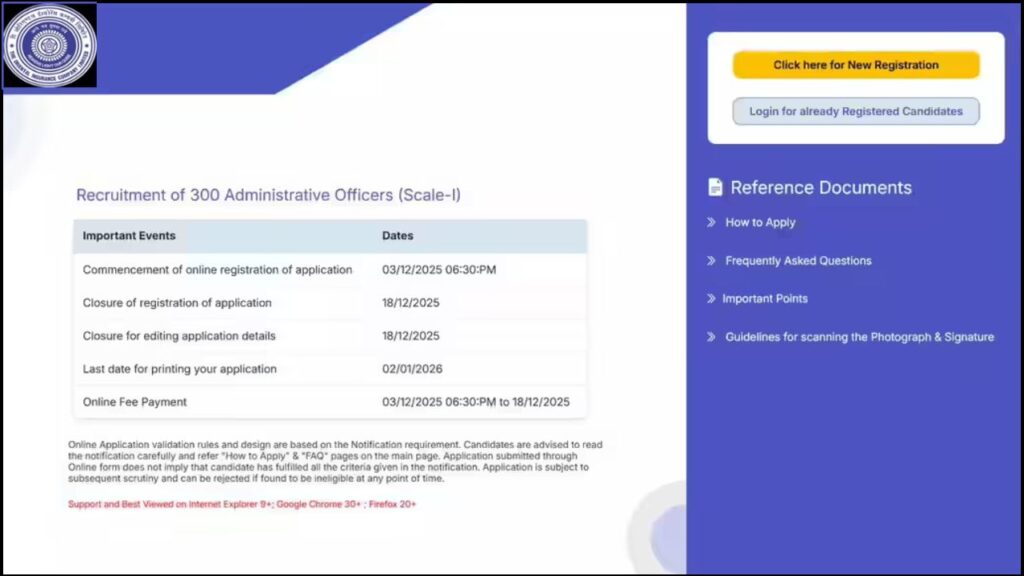Select Commencement of online registration row label
The width and height of the screenshot is (1024, 576).
tap(217, 270)
